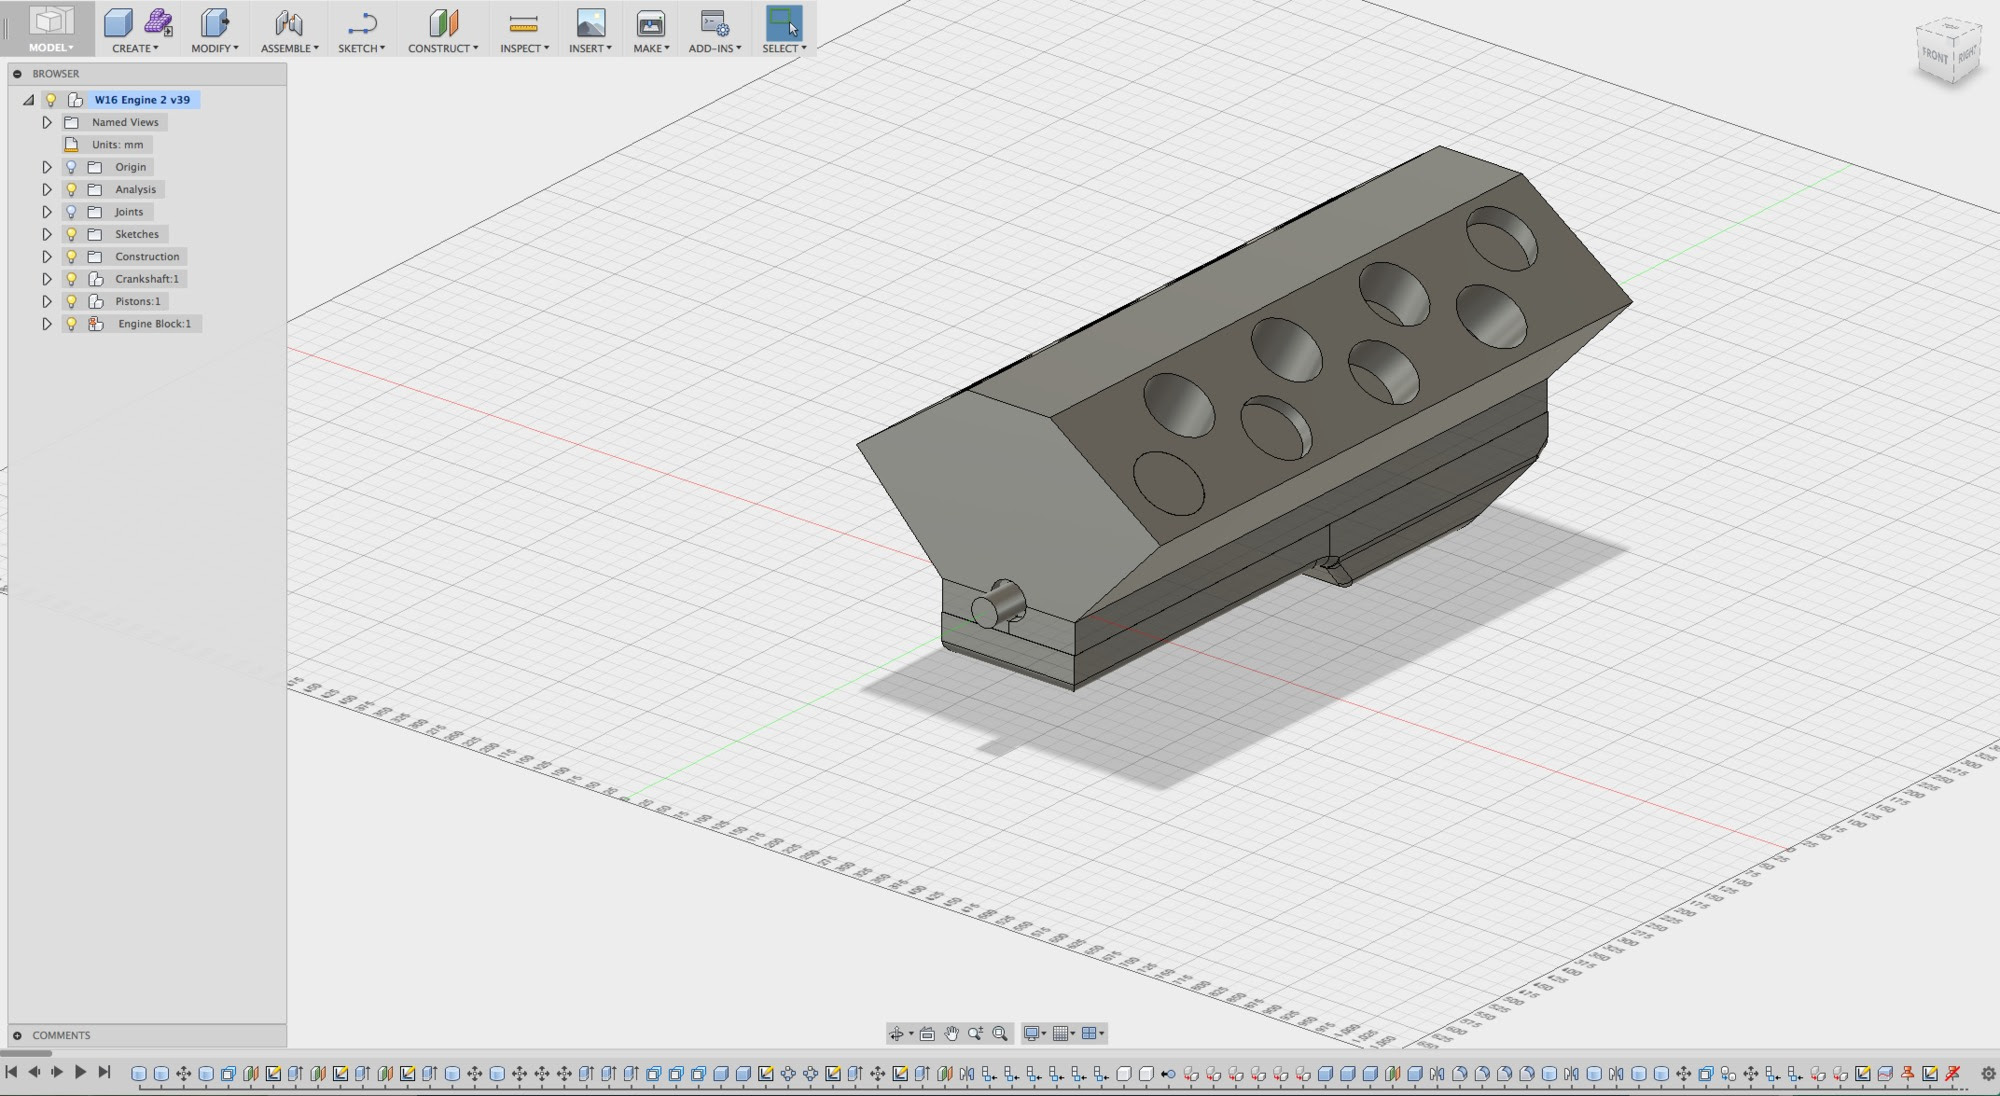Viewport: 2000px width, 1096px height.
Task: Jump to the timeline beginning
Action: 11,1072
